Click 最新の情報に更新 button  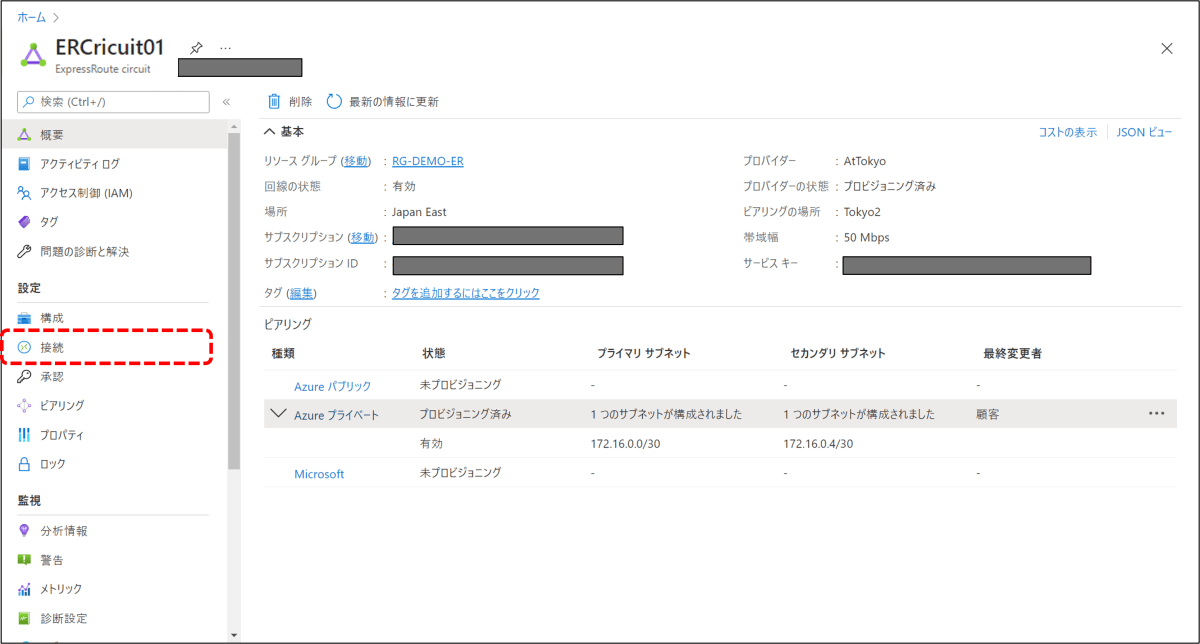(x=382, y=101)
